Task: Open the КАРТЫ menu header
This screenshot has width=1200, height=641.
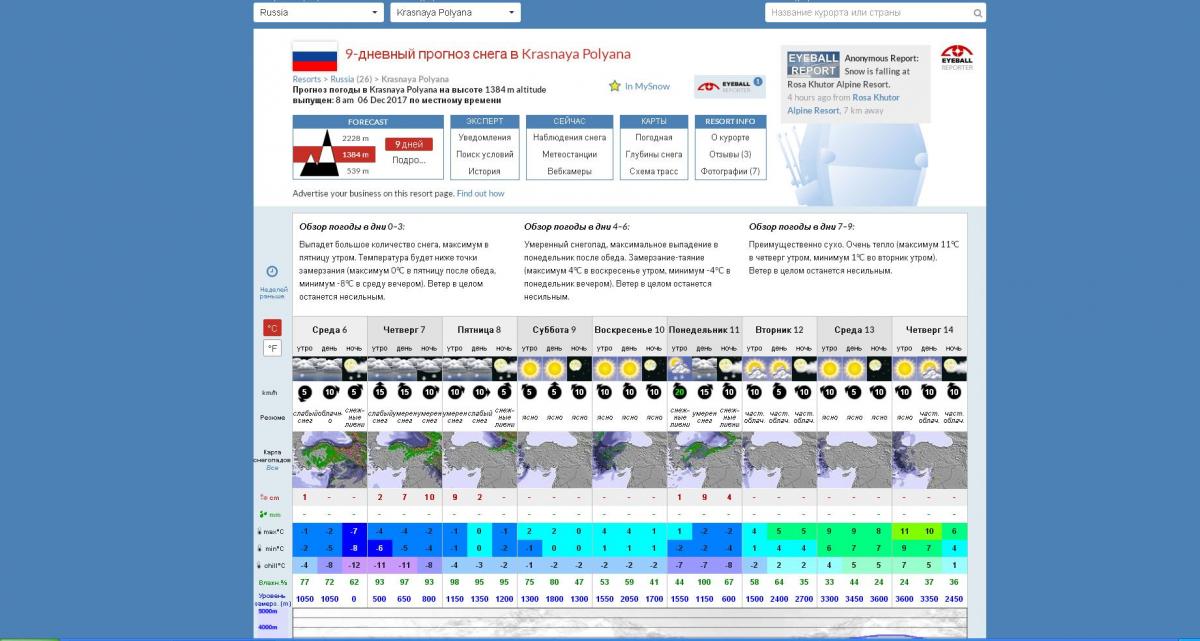Action: [x=653, y=122]
